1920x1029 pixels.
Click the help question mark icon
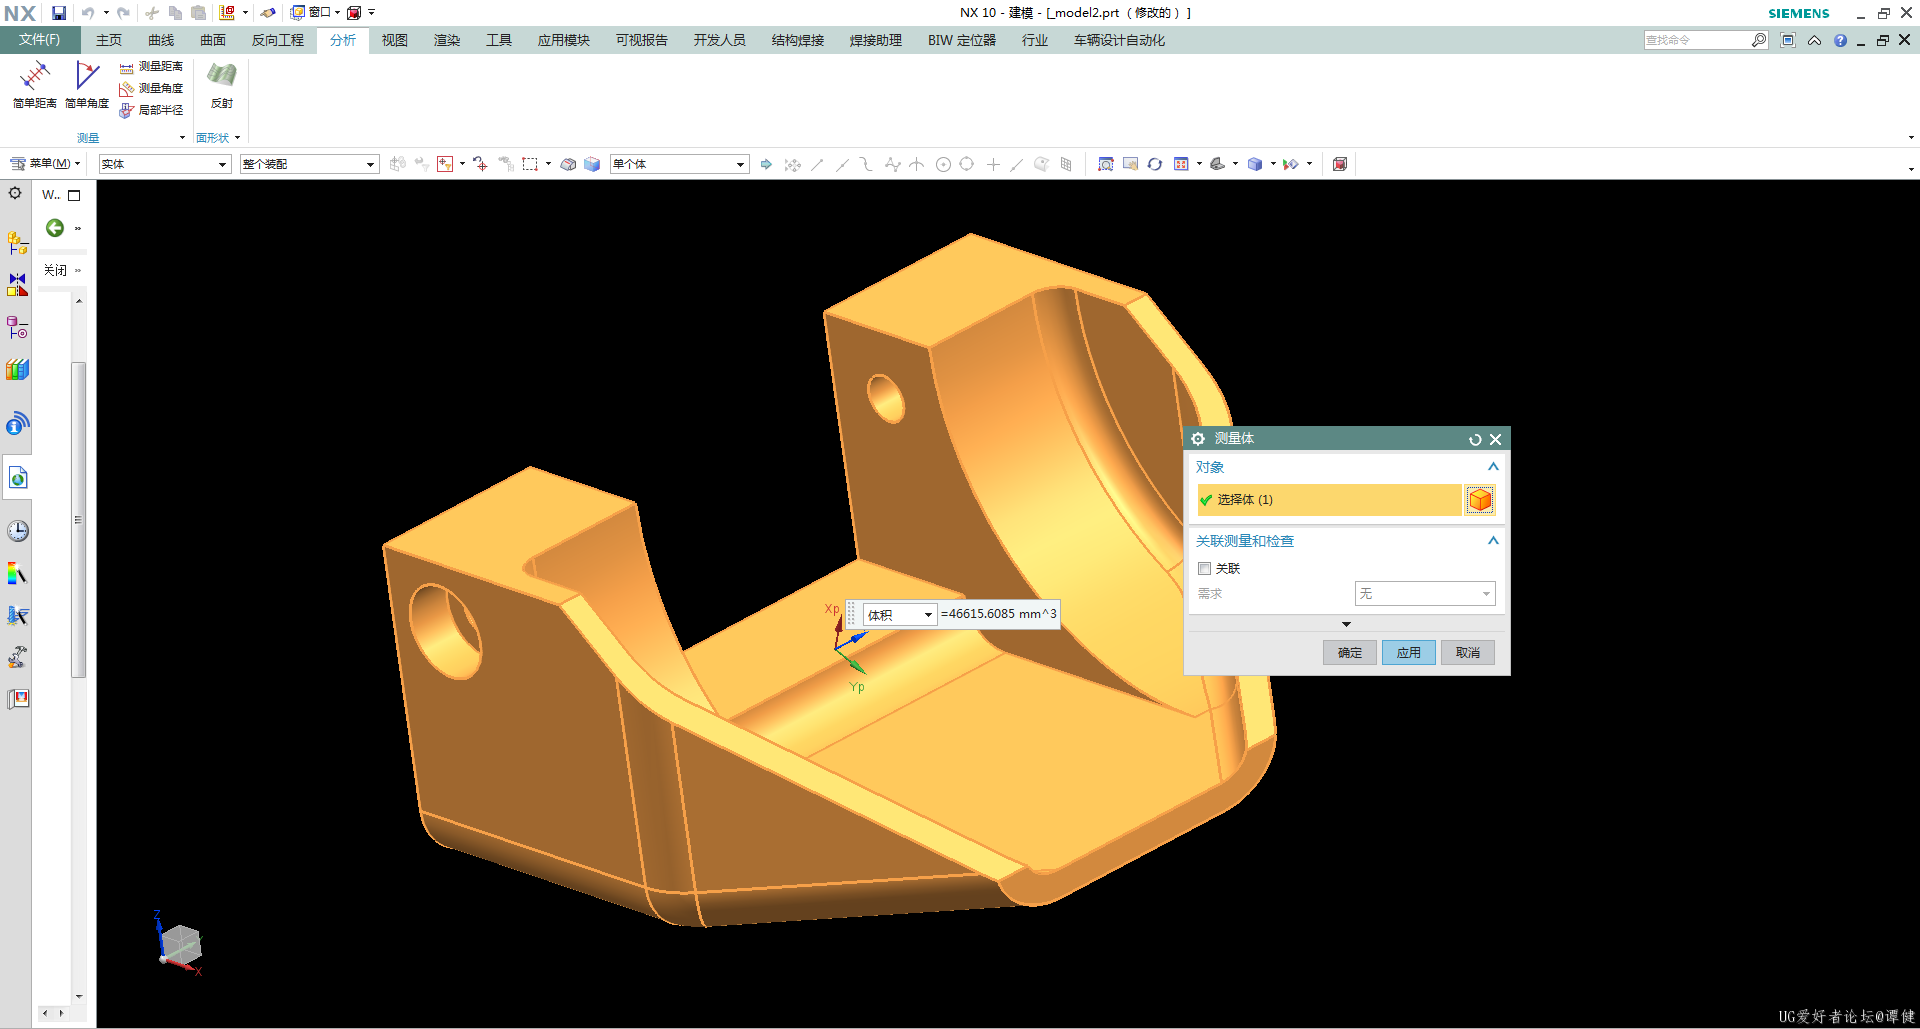point(1840,40)
